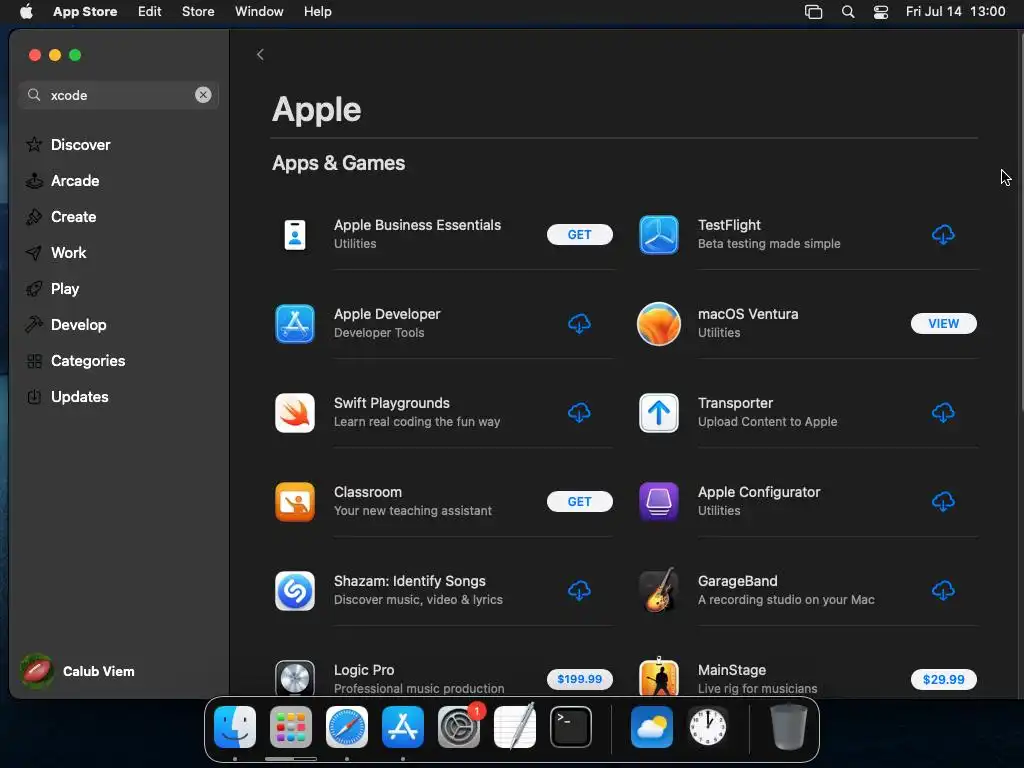Buy MainStage for $29.99

943,679
